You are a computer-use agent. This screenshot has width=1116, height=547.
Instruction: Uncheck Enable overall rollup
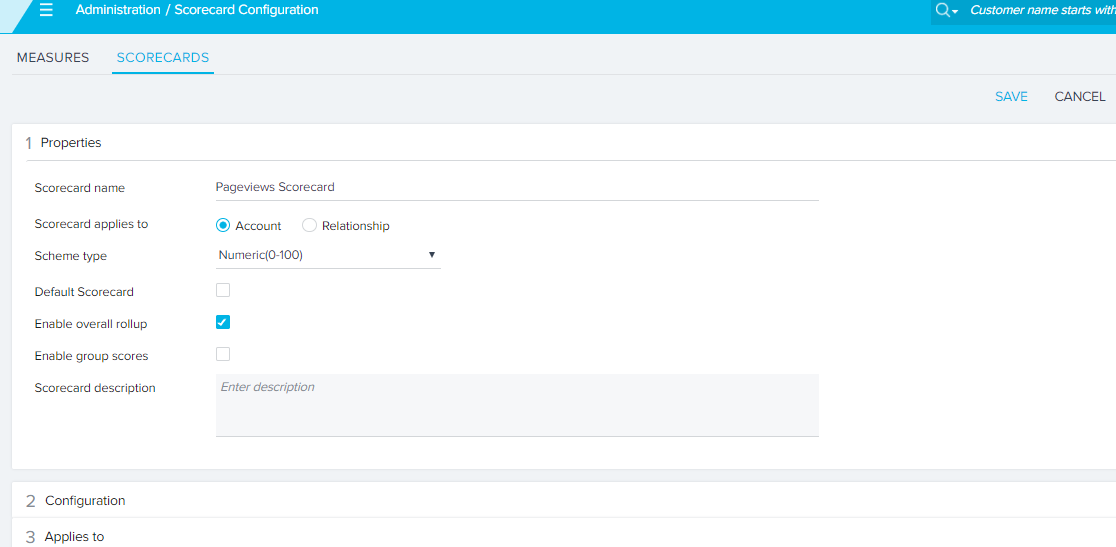pyautogui.click(x=223, y=322)
